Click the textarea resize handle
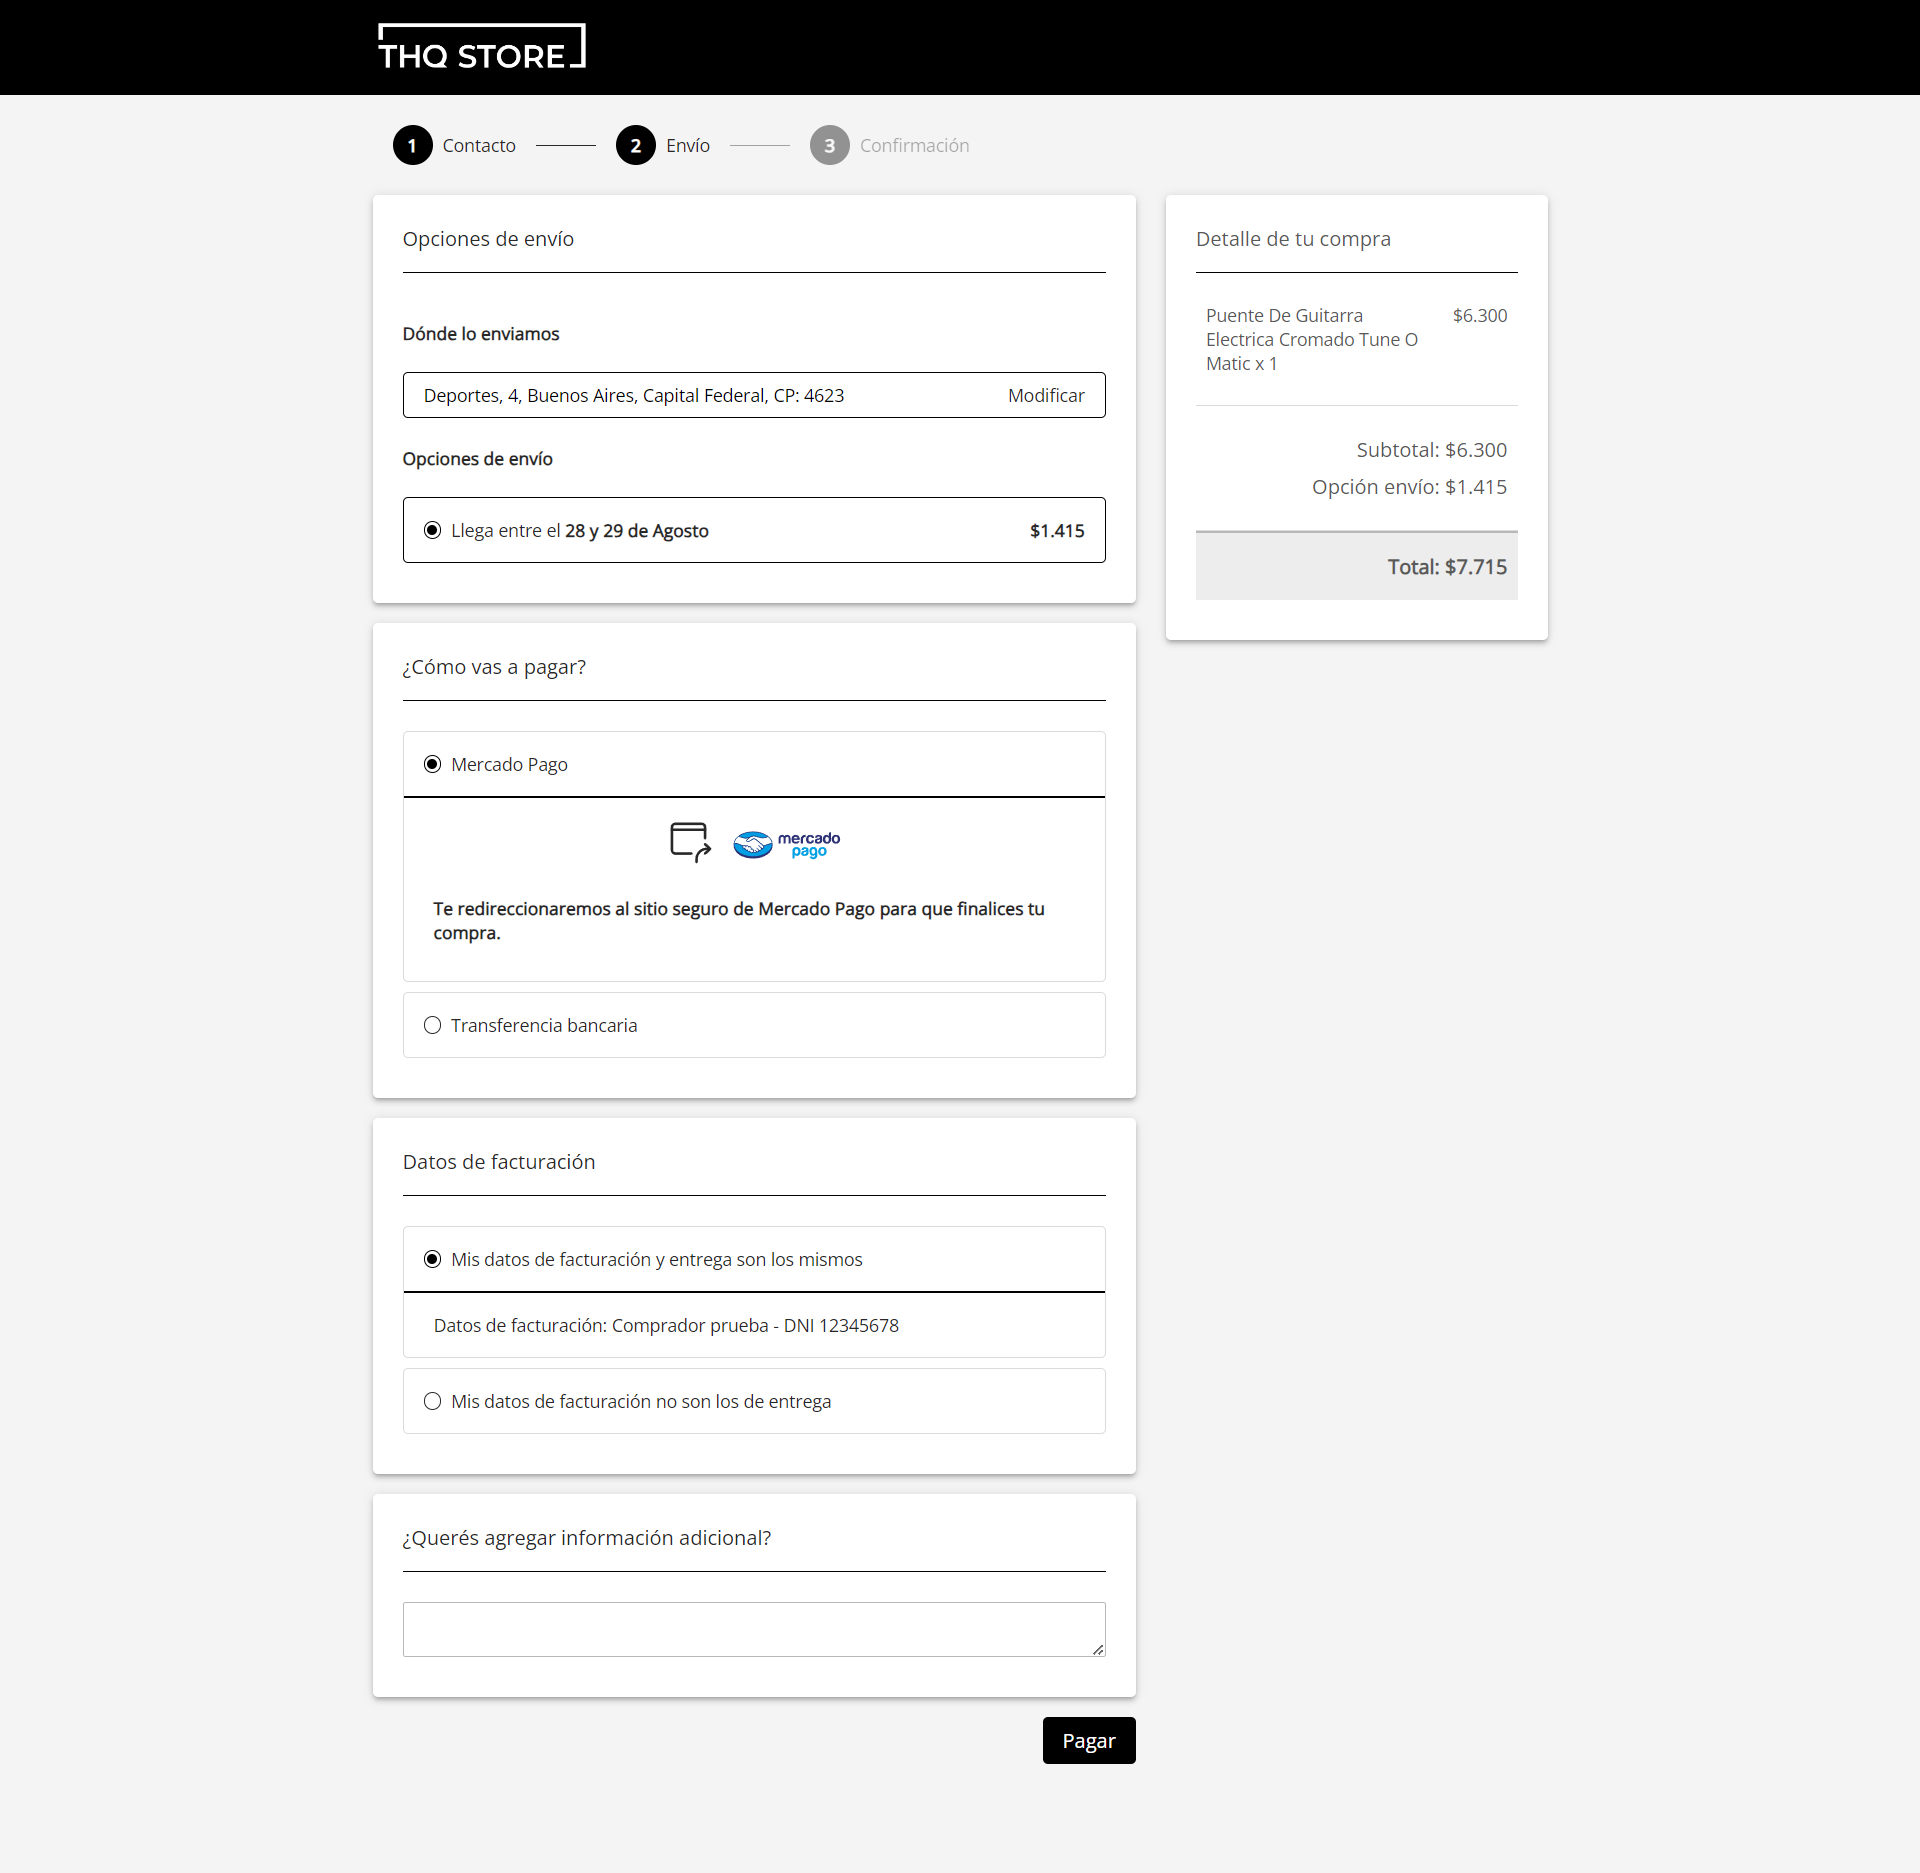 tap(1098, 1649)
